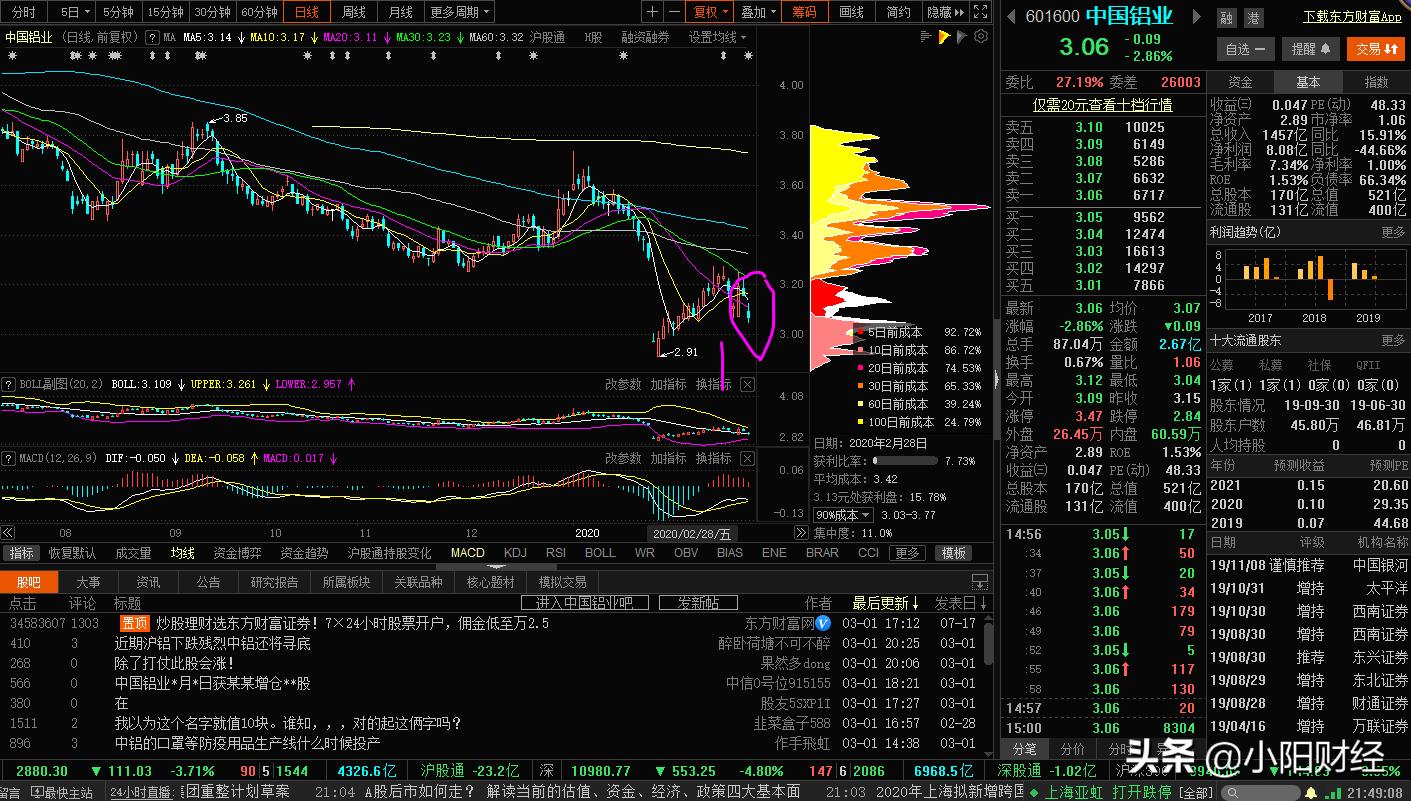Open chart settings gear icon
The image size is (1411, 801).
[981, 37]
